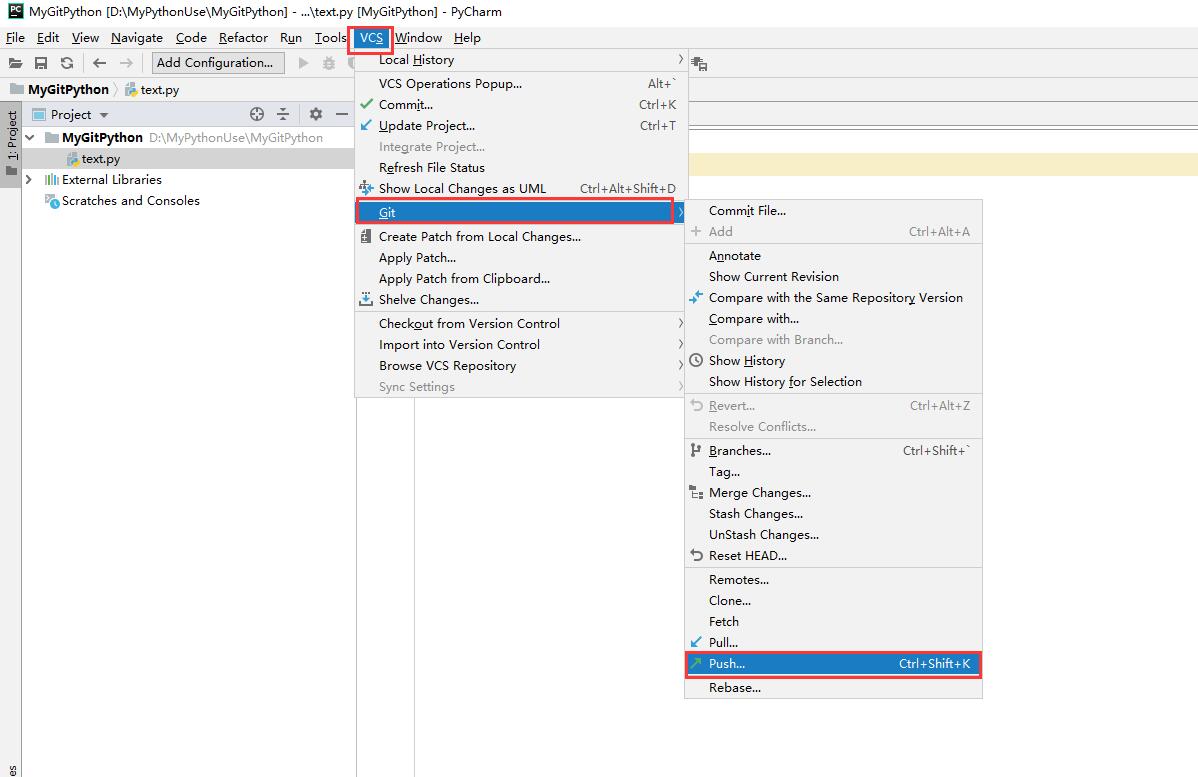Open the Refactor menu
The height and width of the screenshot is (777, 1198).
tap(243, 37)
